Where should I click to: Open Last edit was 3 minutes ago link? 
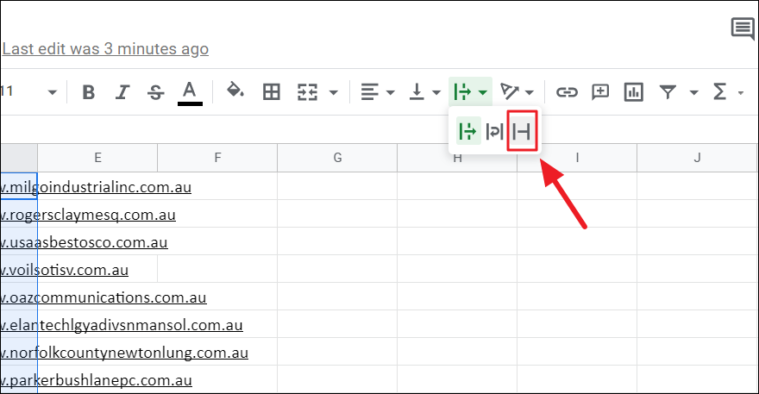tap(106, 49)
